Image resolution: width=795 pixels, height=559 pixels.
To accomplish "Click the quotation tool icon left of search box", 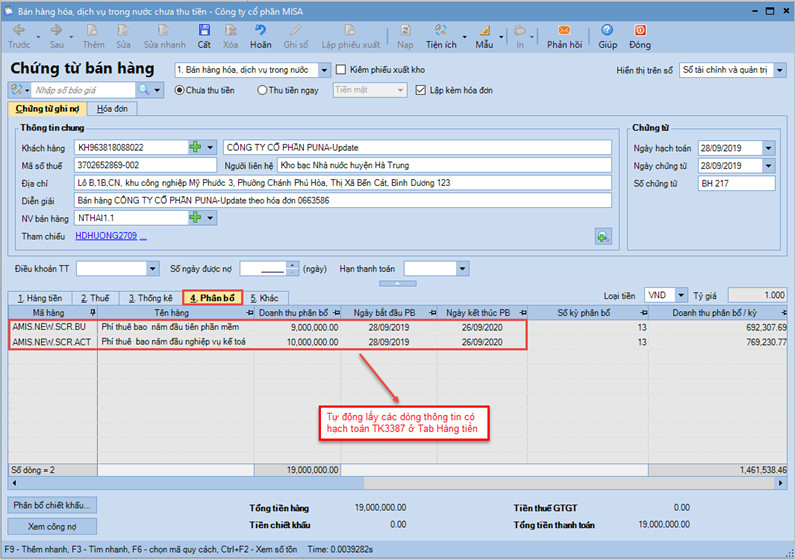I will (x=17, y=90).
